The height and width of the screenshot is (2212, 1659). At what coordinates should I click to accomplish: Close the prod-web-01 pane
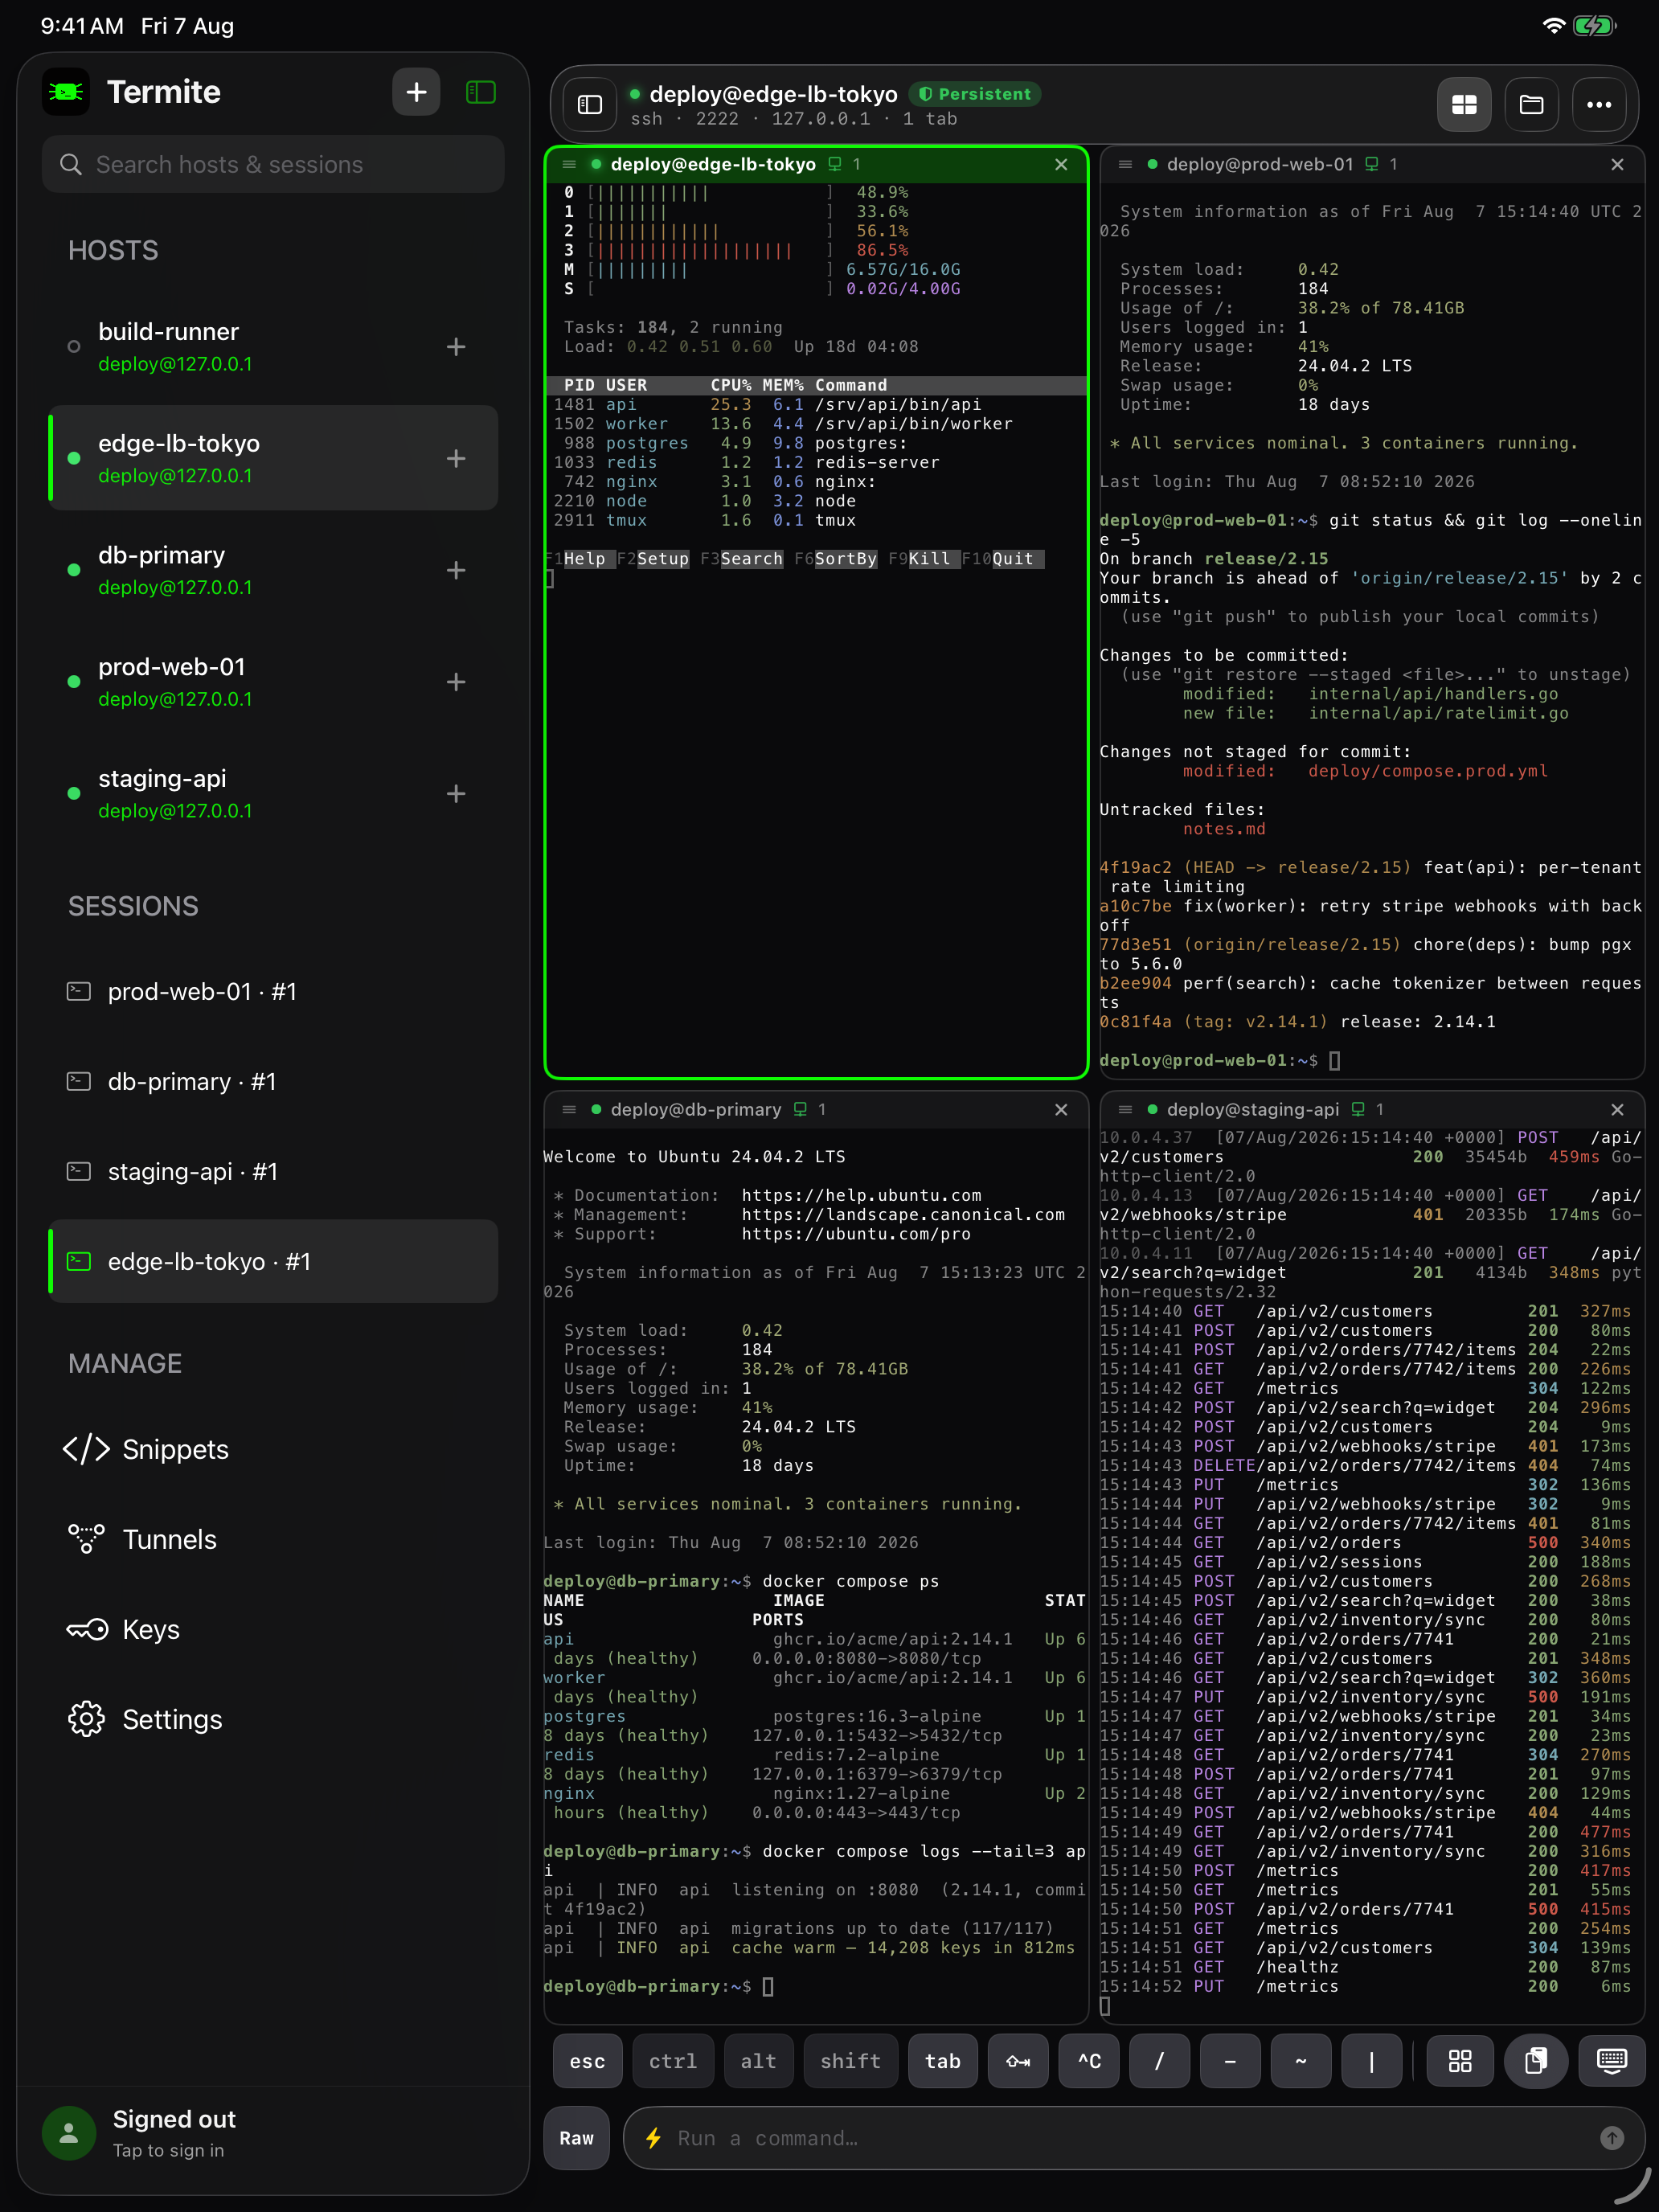[x=1617, y=164]
